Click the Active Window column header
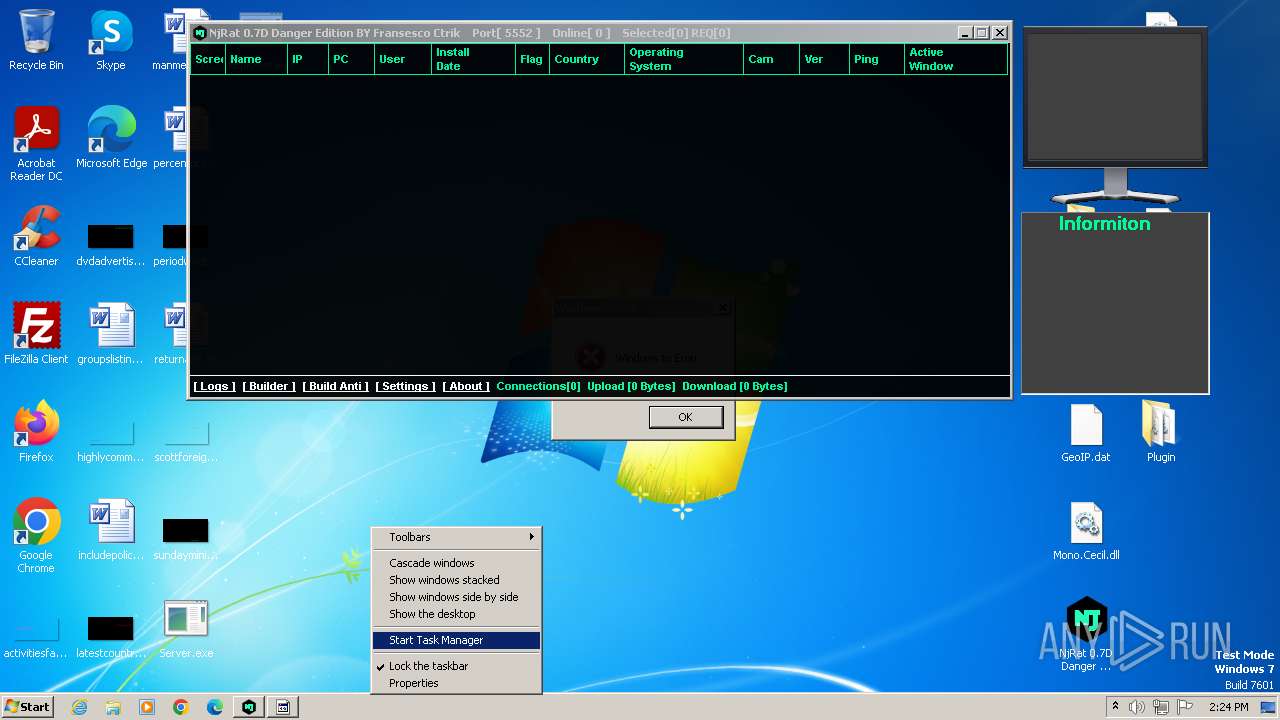 [955, 59]
